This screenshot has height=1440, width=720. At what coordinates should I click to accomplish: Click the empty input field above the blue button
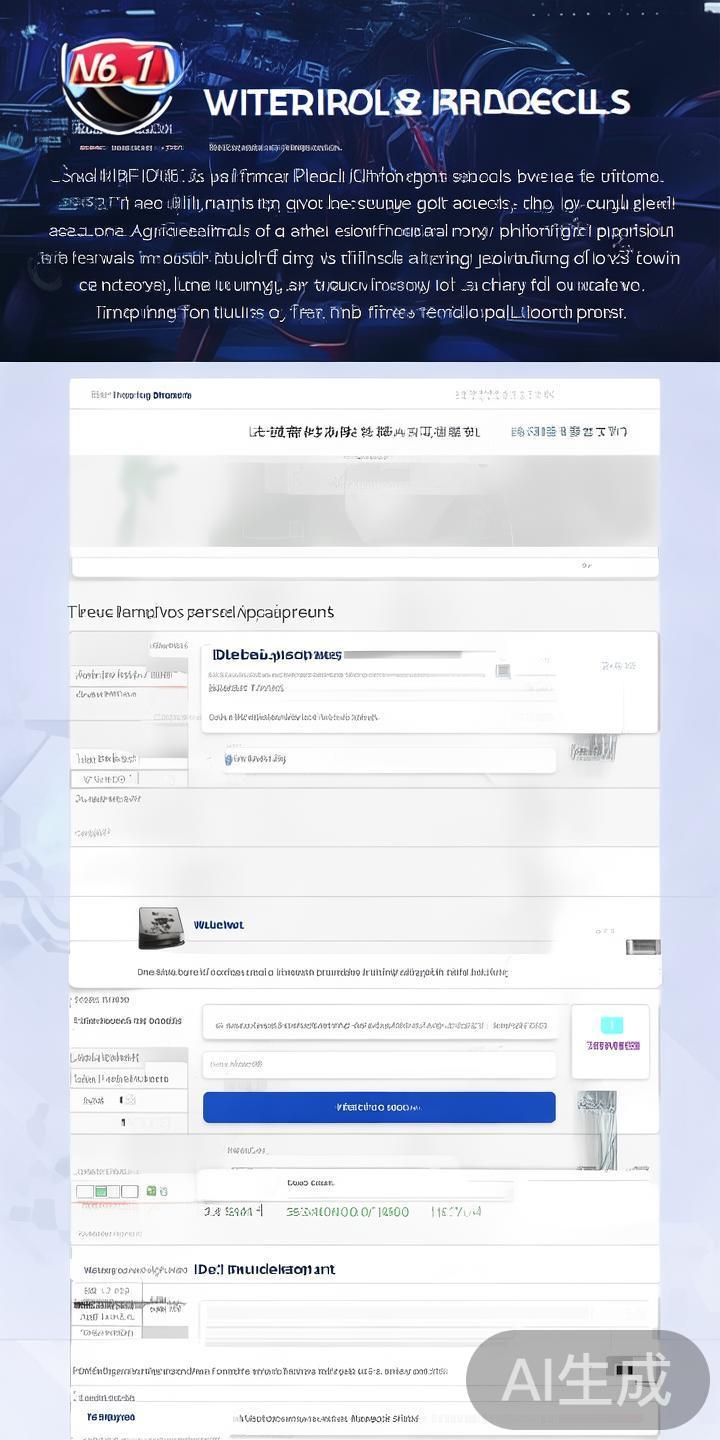[x=379, y=1065]
